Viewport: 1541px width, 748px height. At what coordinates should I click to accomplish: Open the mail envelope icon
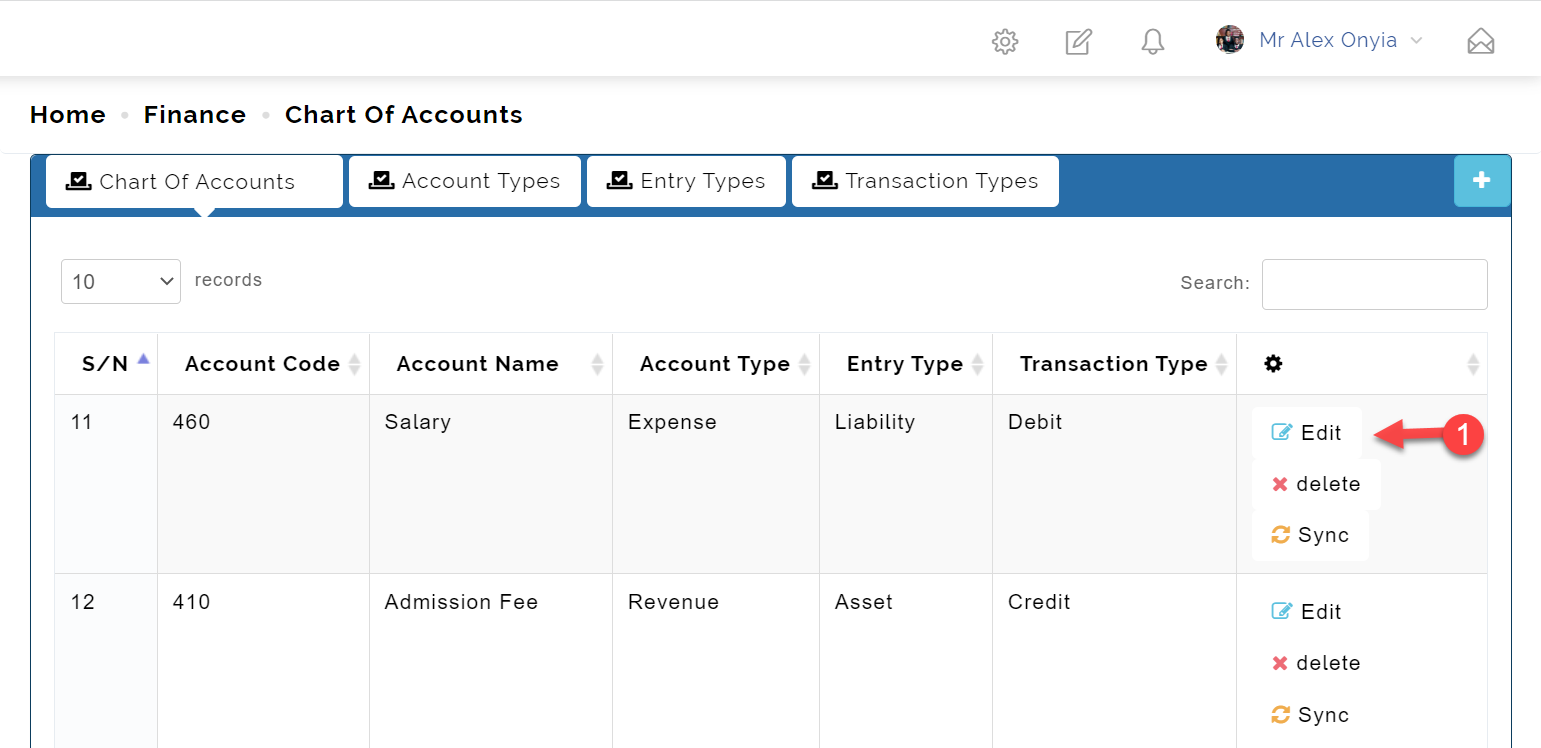(1480, 41)
